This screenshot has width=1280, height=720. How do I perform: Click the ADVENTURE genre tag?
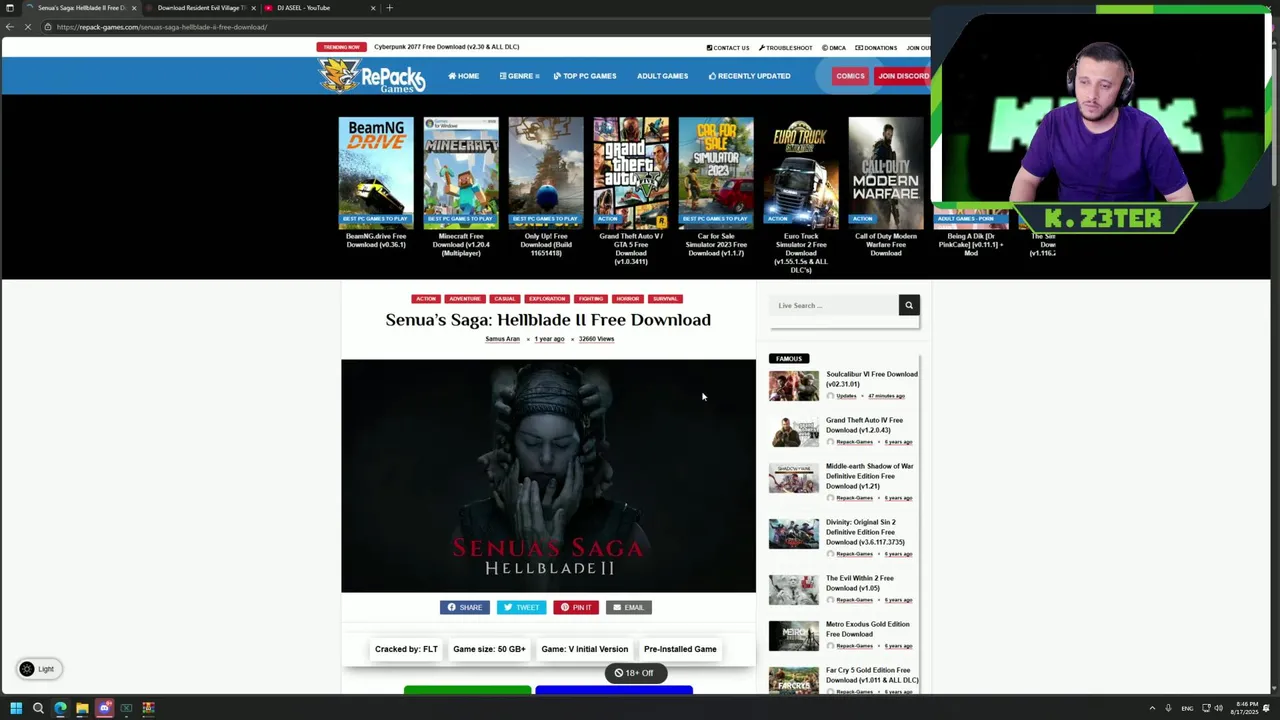pos(465,299)
